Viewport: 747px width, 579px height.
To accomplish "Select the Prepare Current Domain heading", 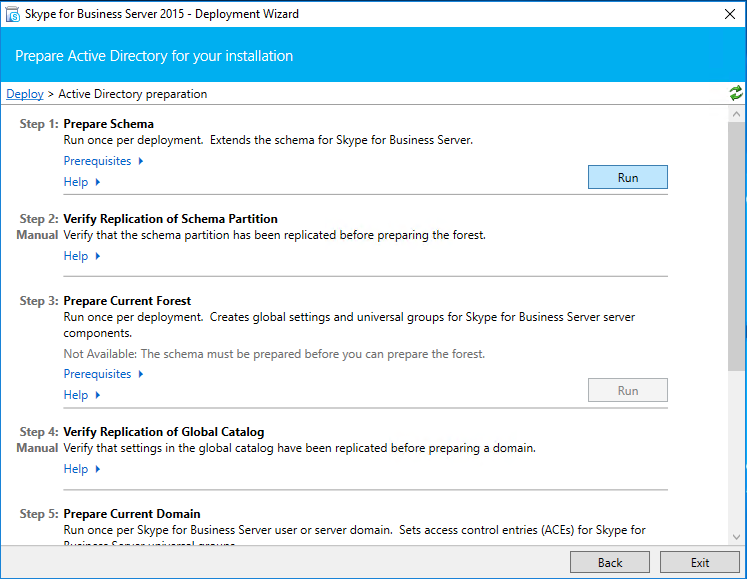I will click(x=131, y=514).
